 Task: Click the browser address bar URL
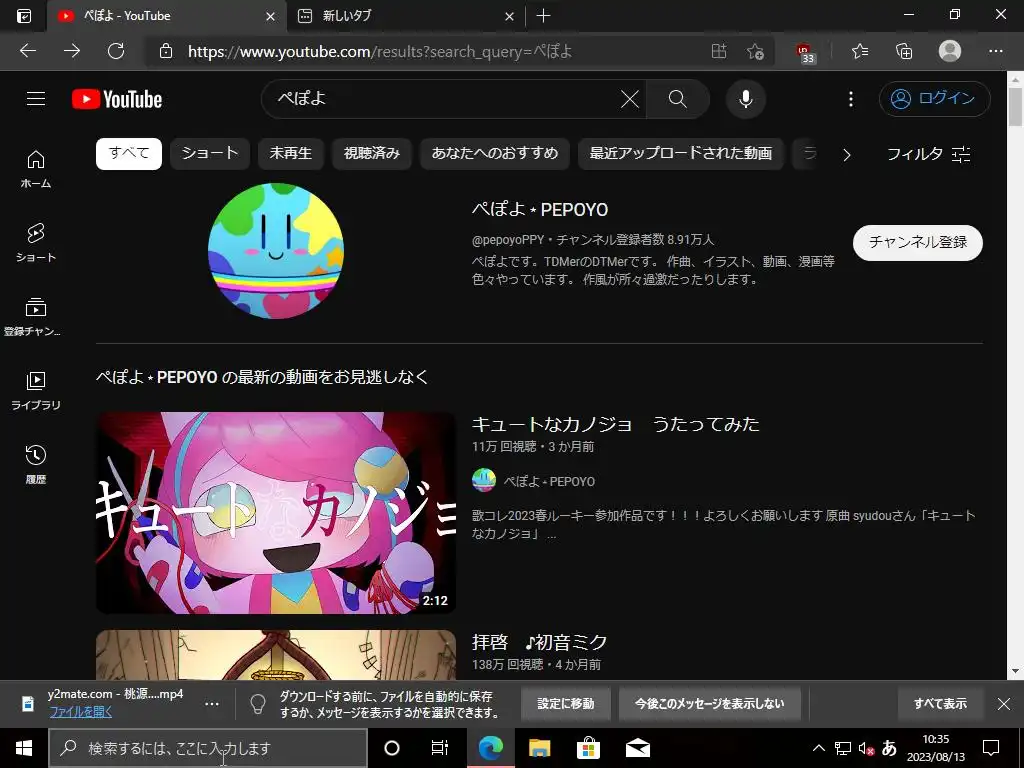tap(380, 52)
